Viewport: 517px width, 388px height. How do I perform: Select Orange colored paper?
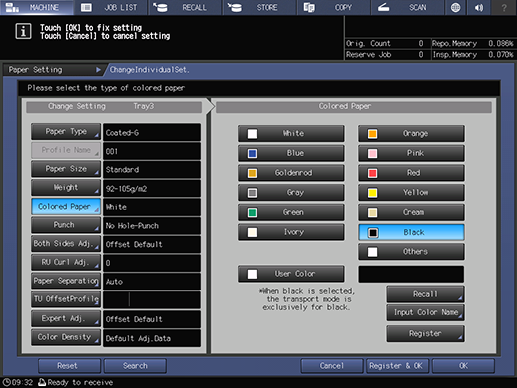click(x=411, y=133)
